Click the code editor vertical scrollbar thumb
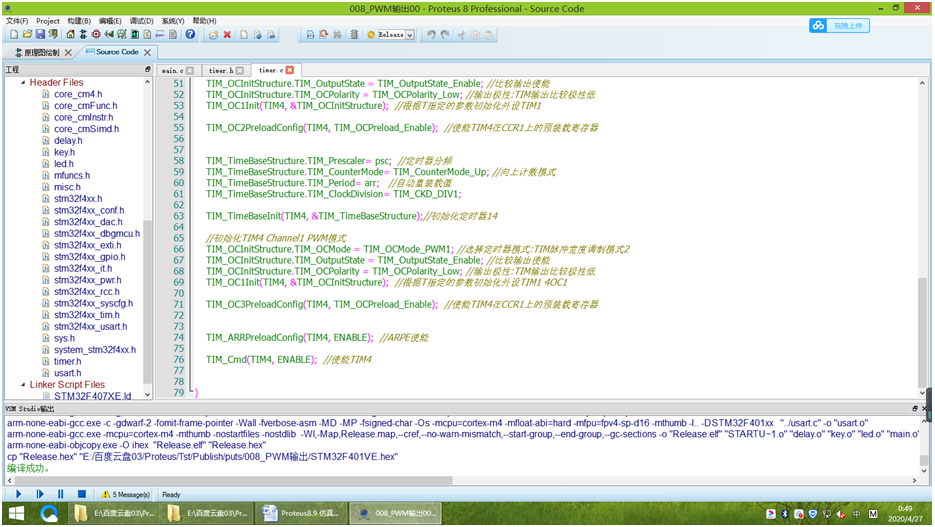Screen dimensions: 935x527 922,333
